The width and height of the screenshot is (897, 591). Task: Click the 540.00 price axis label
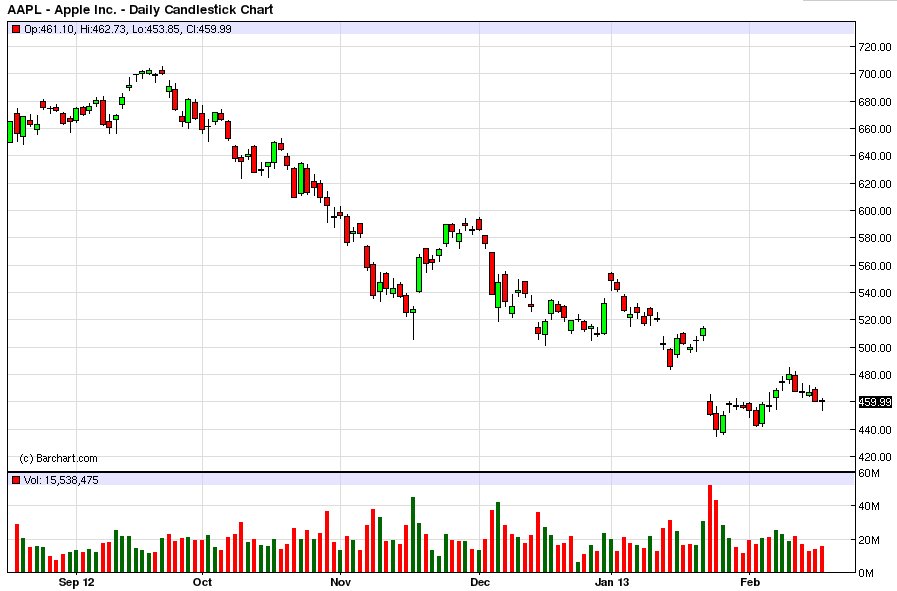[x=875, y=293]
